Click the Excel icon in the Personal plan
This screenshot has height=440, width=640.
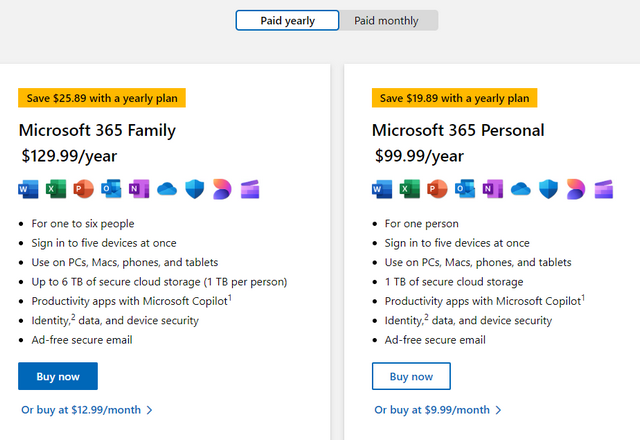click(409, 189)
